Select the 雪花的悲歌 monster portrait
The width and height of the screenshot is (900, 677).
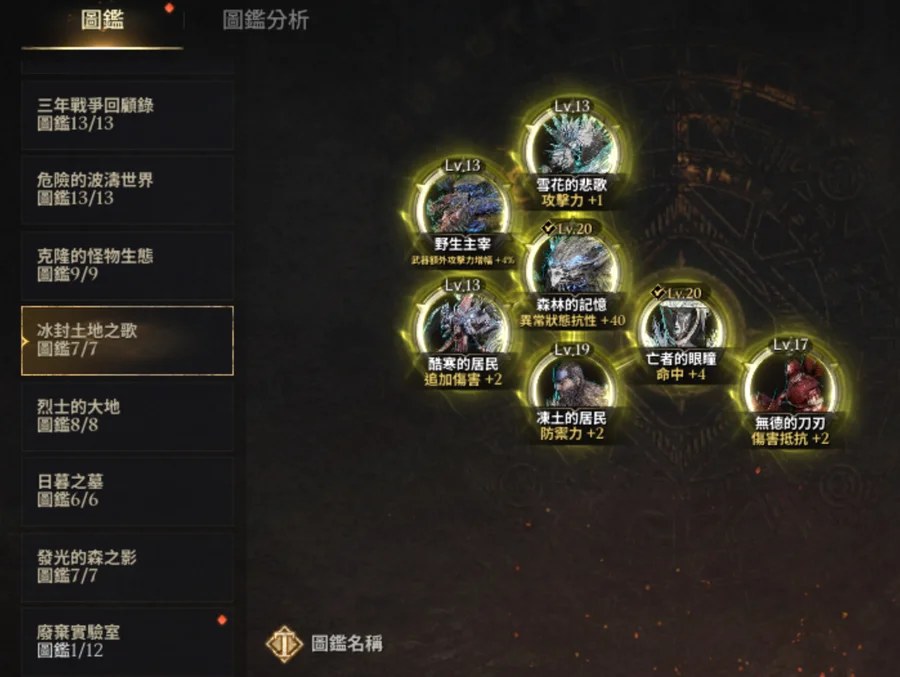click(x=572, y=146)
